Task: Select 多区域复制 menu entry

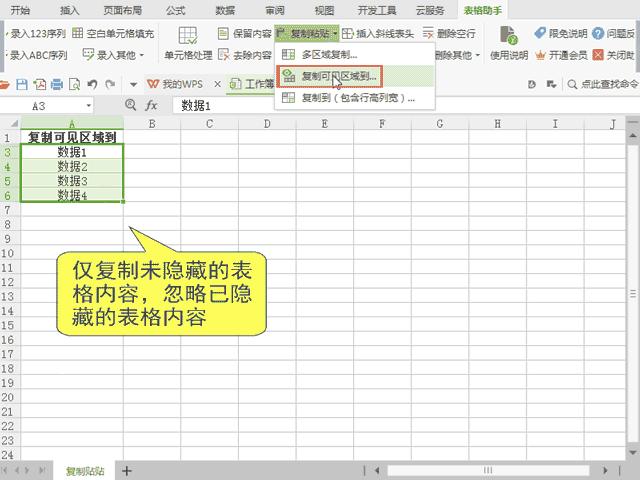Action: click(x=355, y=54)
